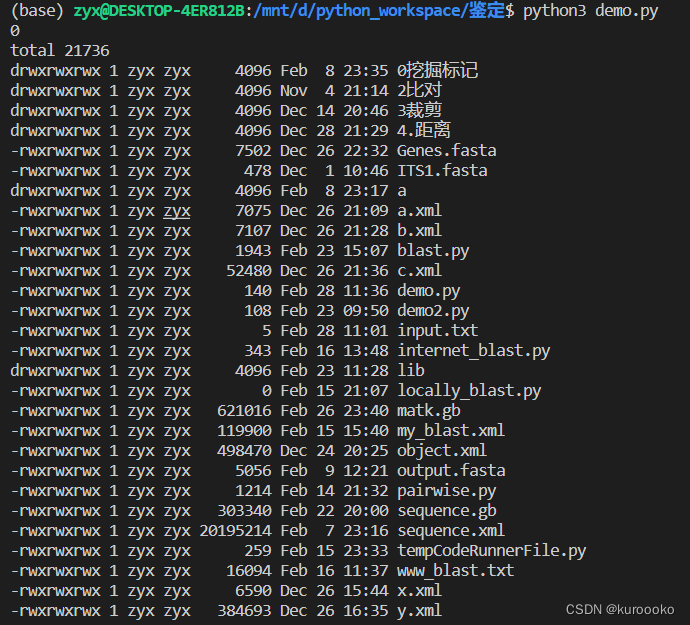Image resolution: width=690 pixels, height=625 pixels.
Task: Click the file name pairwise.py
Action: (447, 491)
